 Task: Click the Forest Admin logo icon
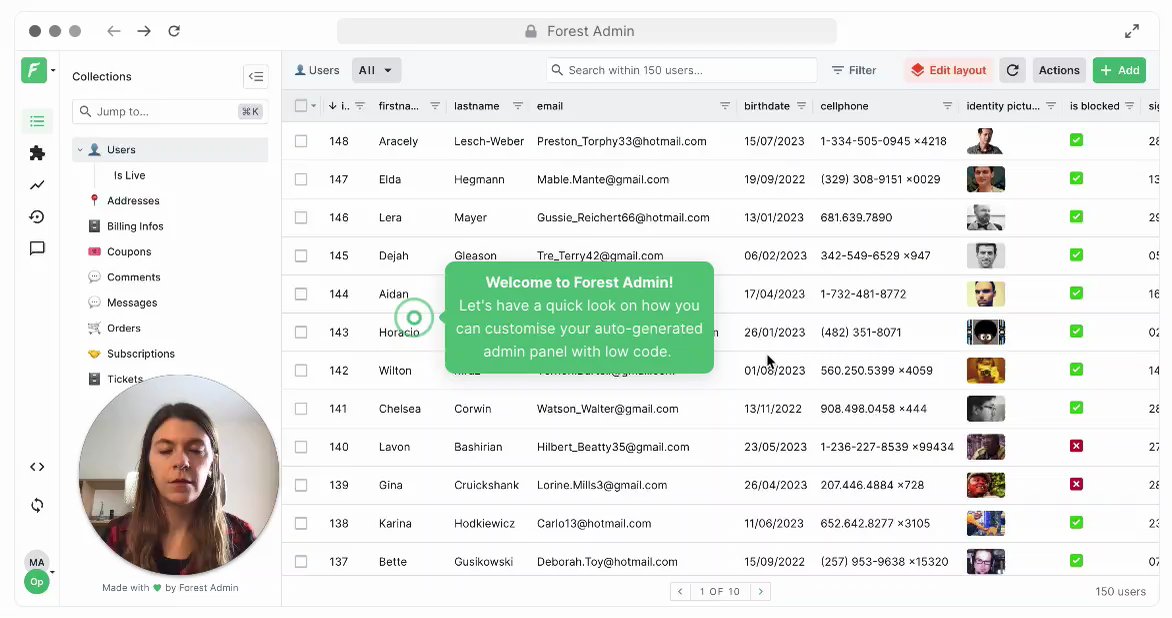34,70
